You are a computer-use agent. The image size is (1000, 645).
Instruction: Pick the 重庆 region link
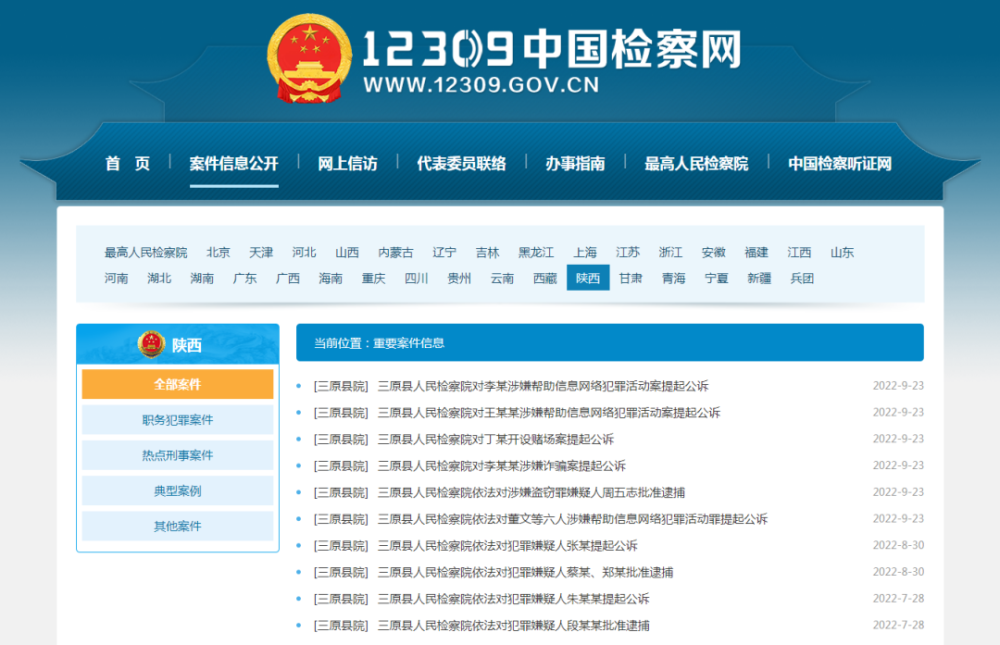point(374,278)
